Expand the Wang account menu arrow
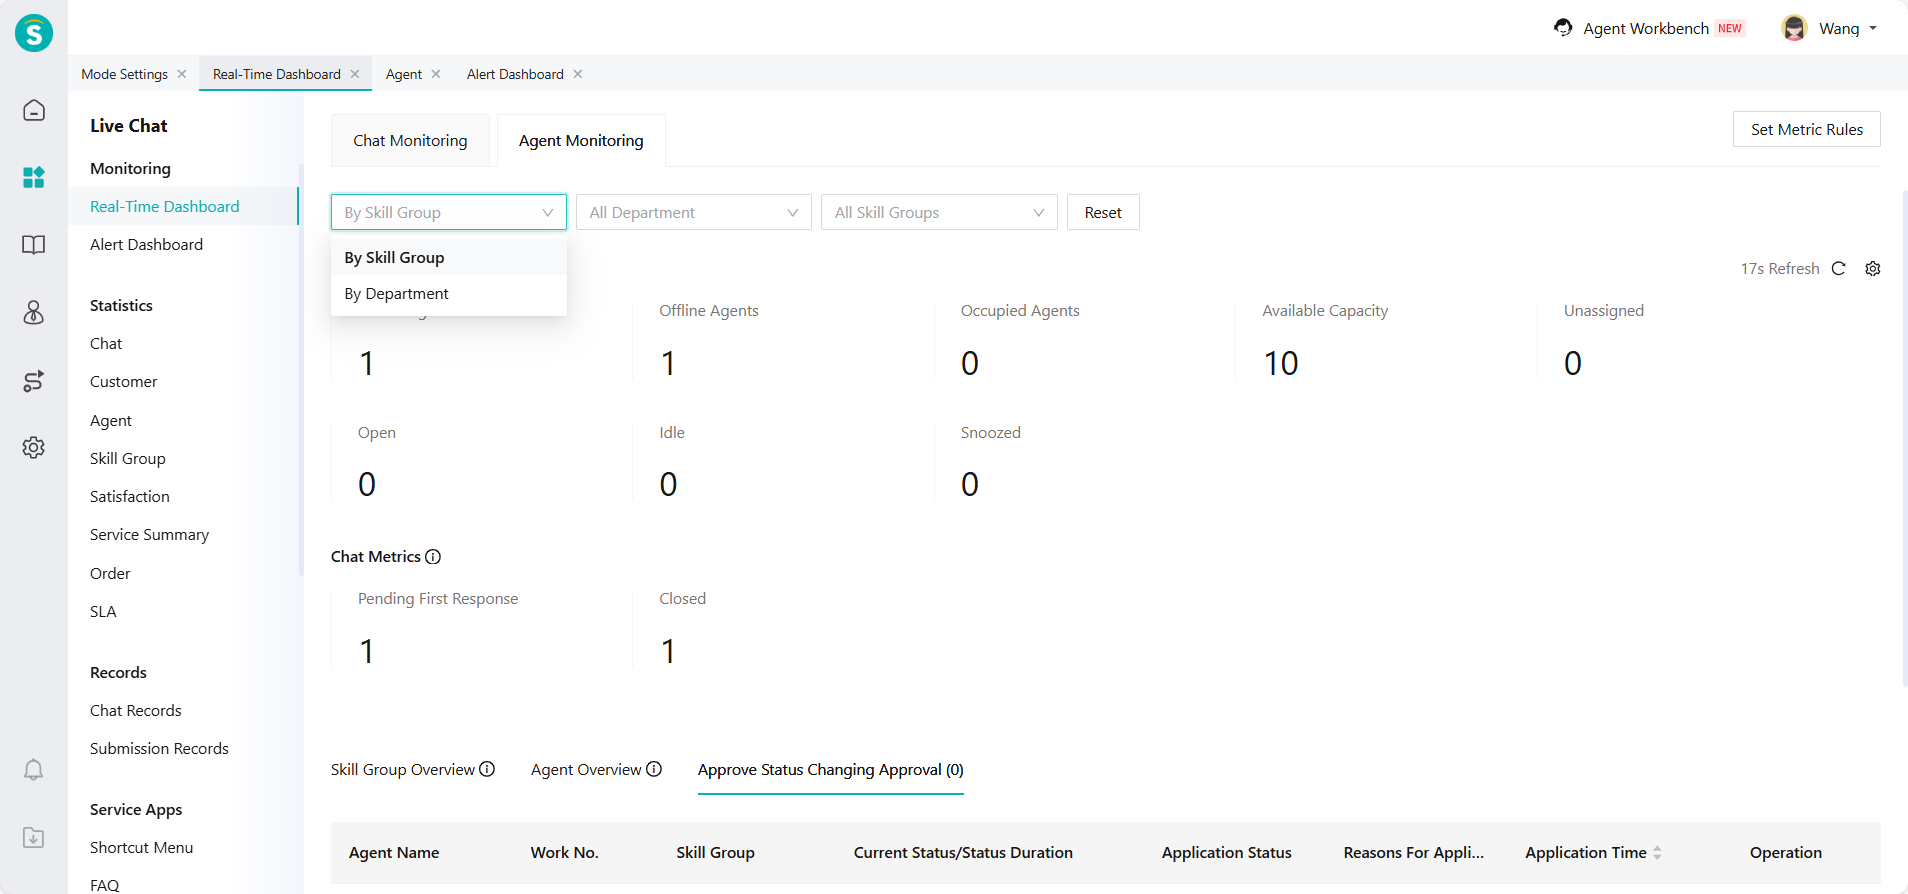The image size is (1908, 894). click(1873, 28)
